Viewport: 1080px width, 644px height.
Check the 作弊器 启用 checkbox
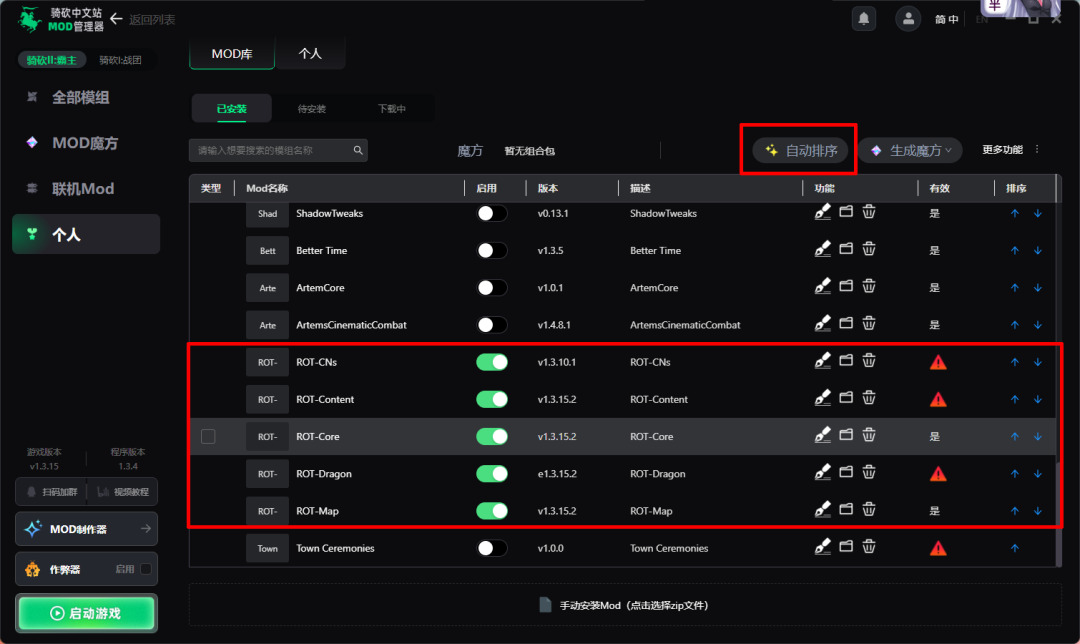point(146,569)
